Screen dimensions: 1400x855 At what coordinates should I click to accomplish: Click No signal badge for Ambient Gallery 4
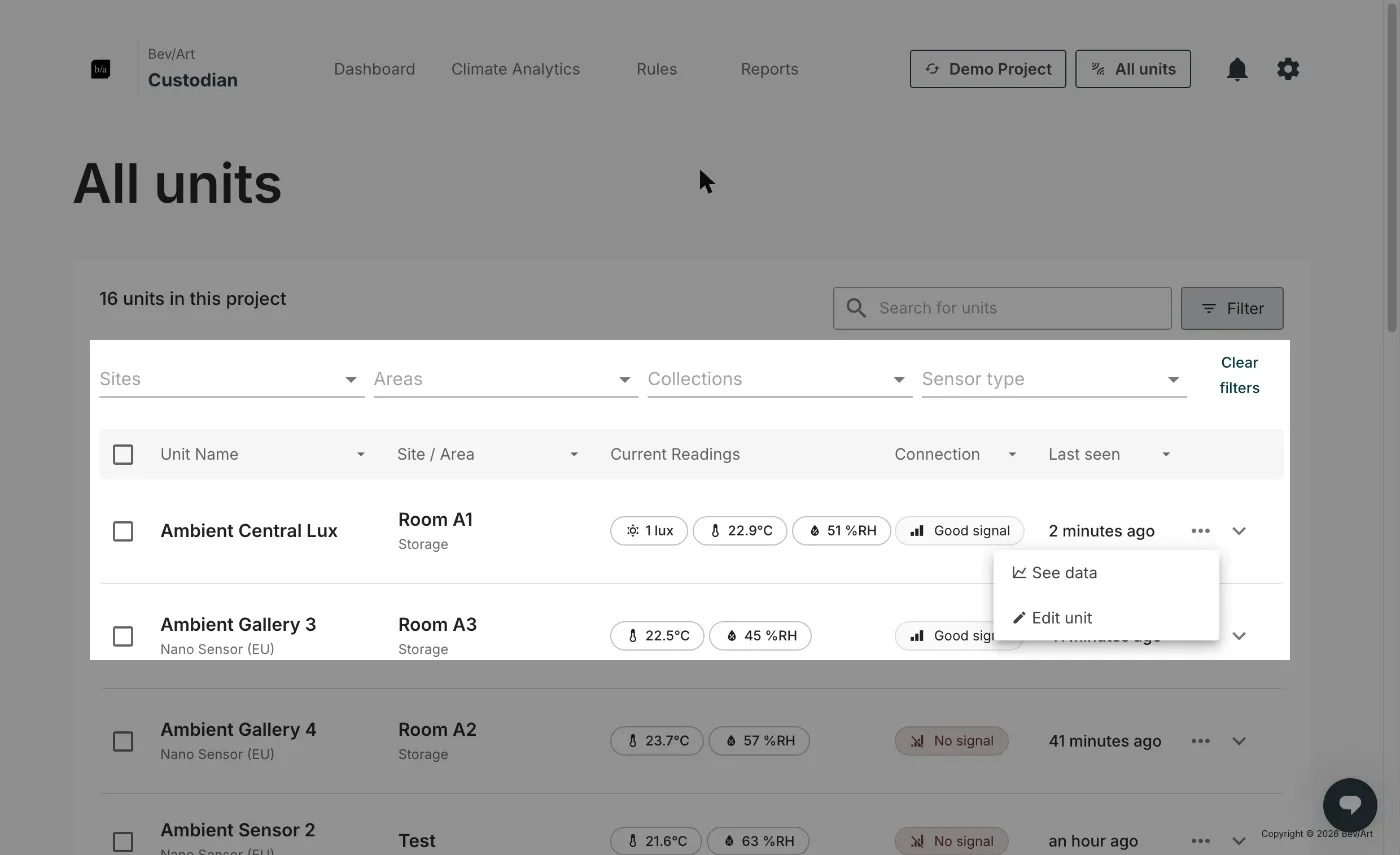click(951, 741)
